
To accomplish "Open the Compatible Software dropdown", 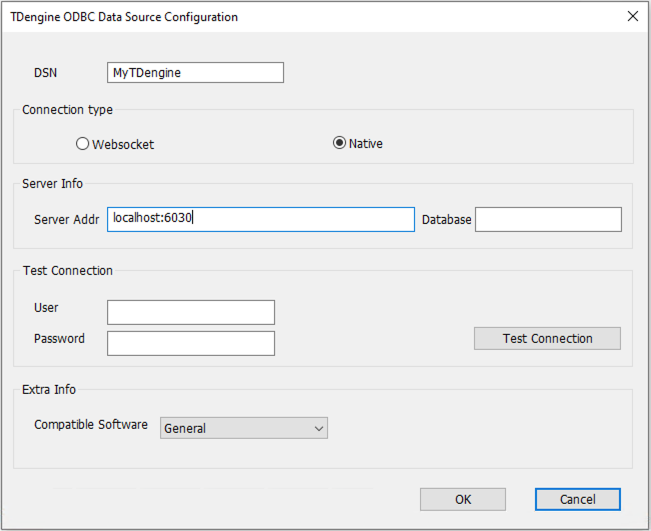I will [x=244, y=428].
